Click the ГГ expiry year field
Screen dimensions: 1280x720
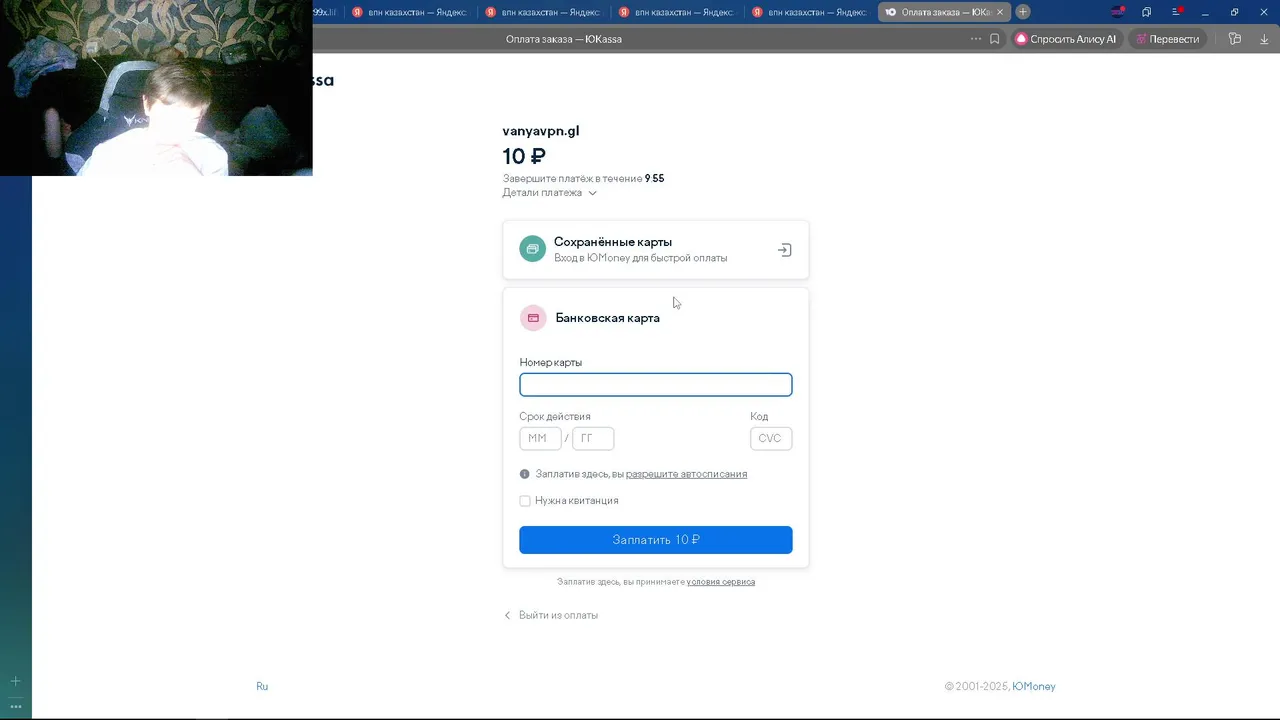[593, 439]
